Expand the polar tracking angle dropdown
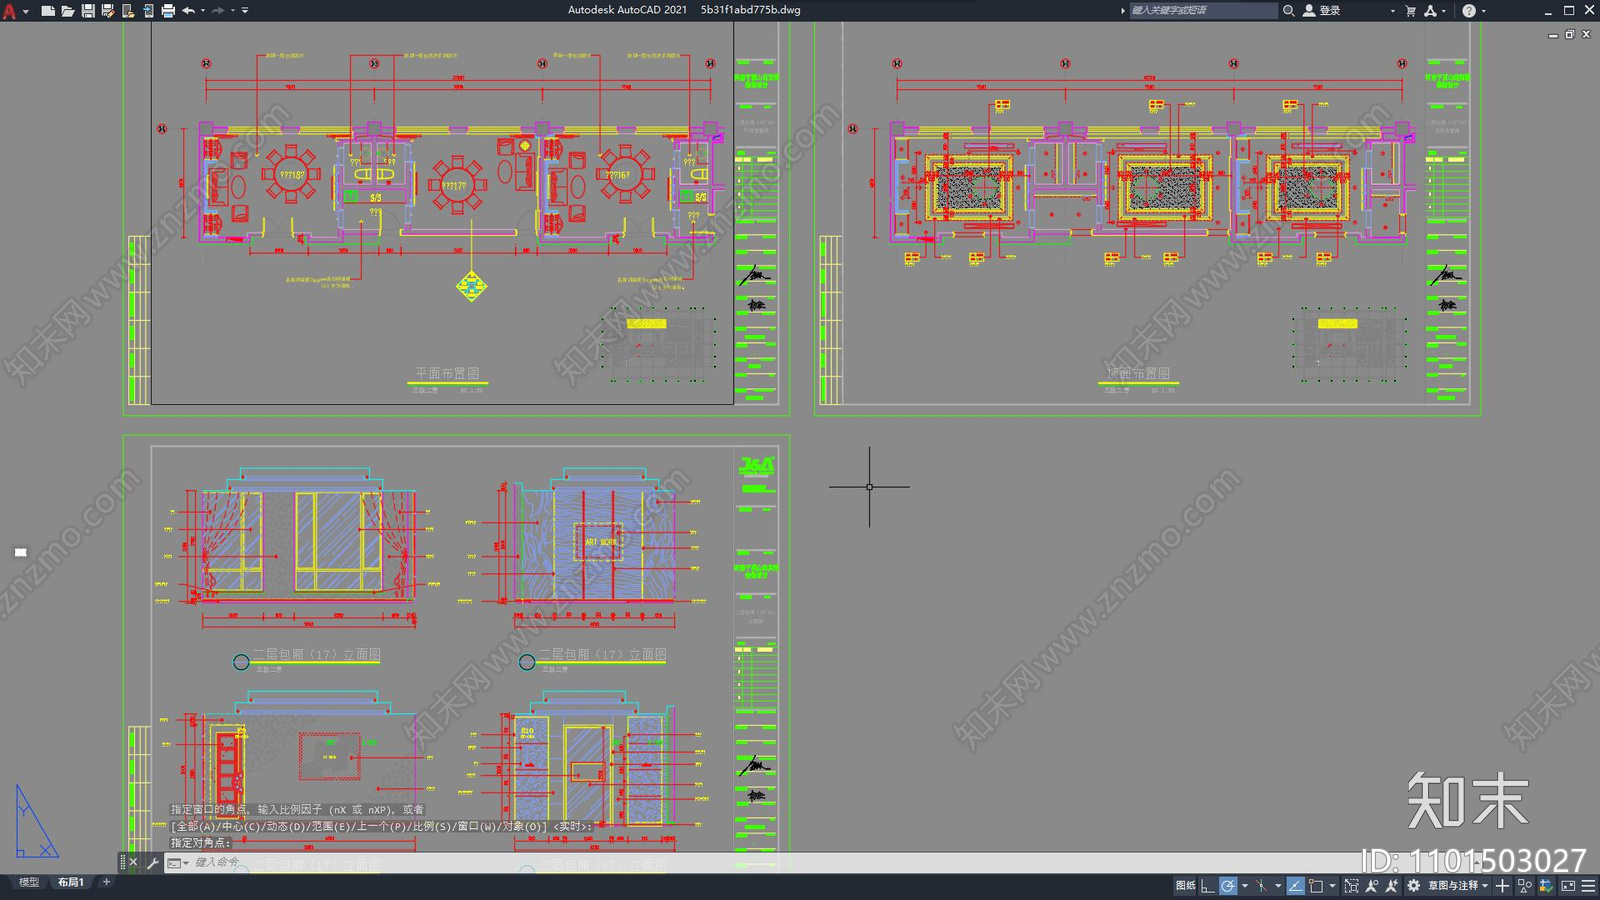 pyautogui.click(x=1245, y=886)
